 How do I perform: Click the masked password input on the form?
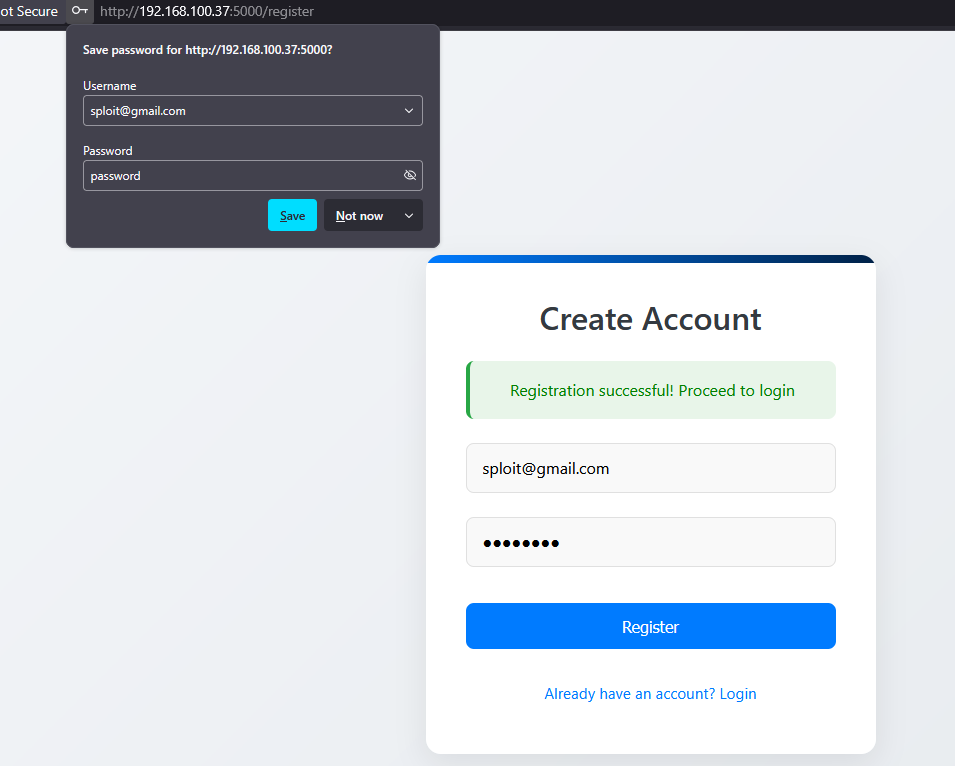pos(650,542)
